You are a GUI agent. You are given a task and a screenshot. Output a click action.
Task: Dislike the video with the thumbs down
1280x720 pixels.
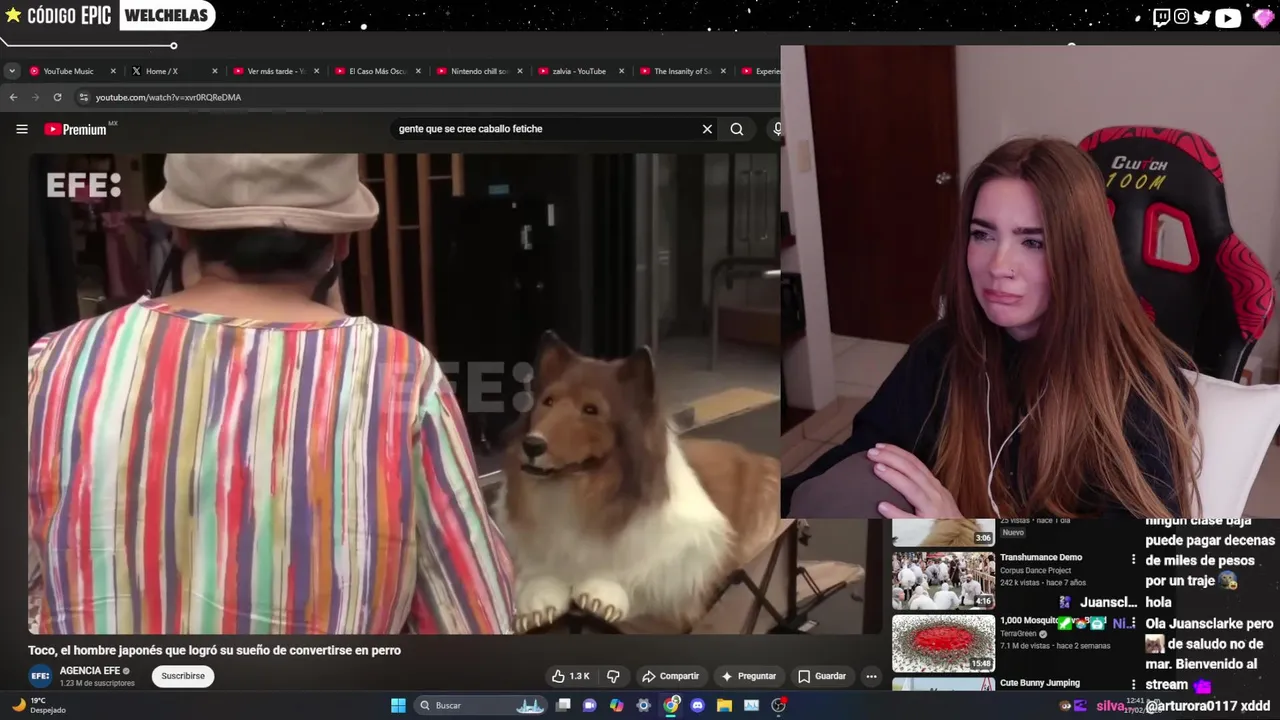[613, 676]
